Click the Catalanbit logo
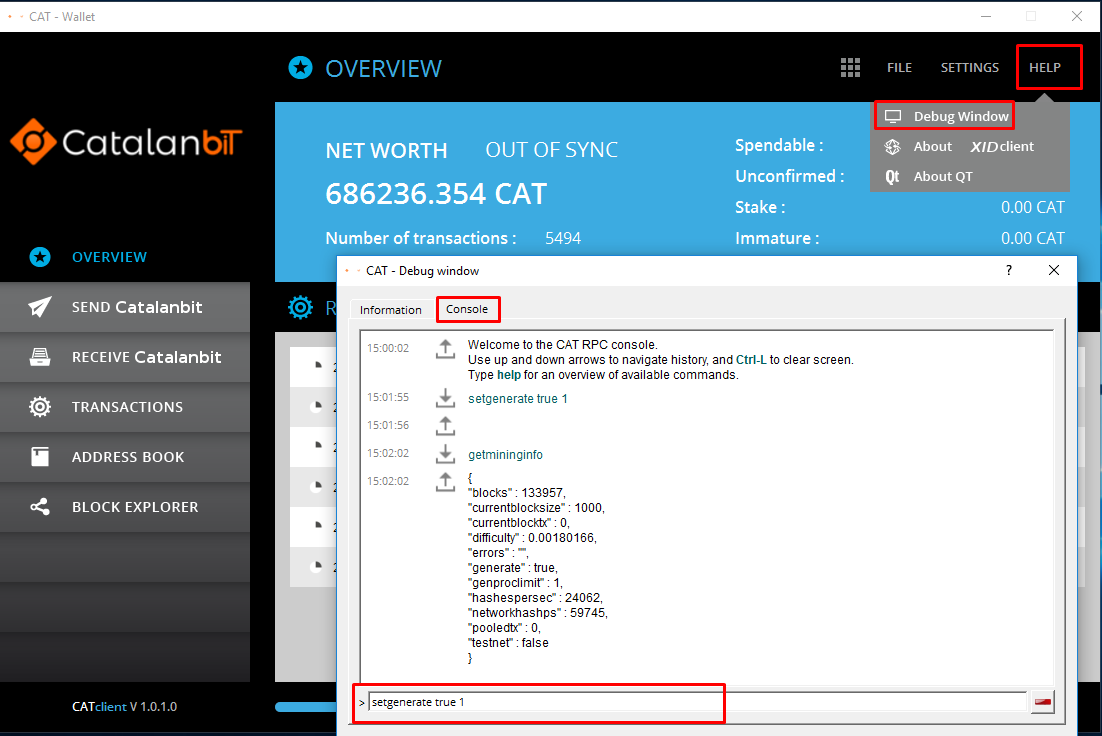The width and height of the screenshot is (1102, 736). coord(127,142)
